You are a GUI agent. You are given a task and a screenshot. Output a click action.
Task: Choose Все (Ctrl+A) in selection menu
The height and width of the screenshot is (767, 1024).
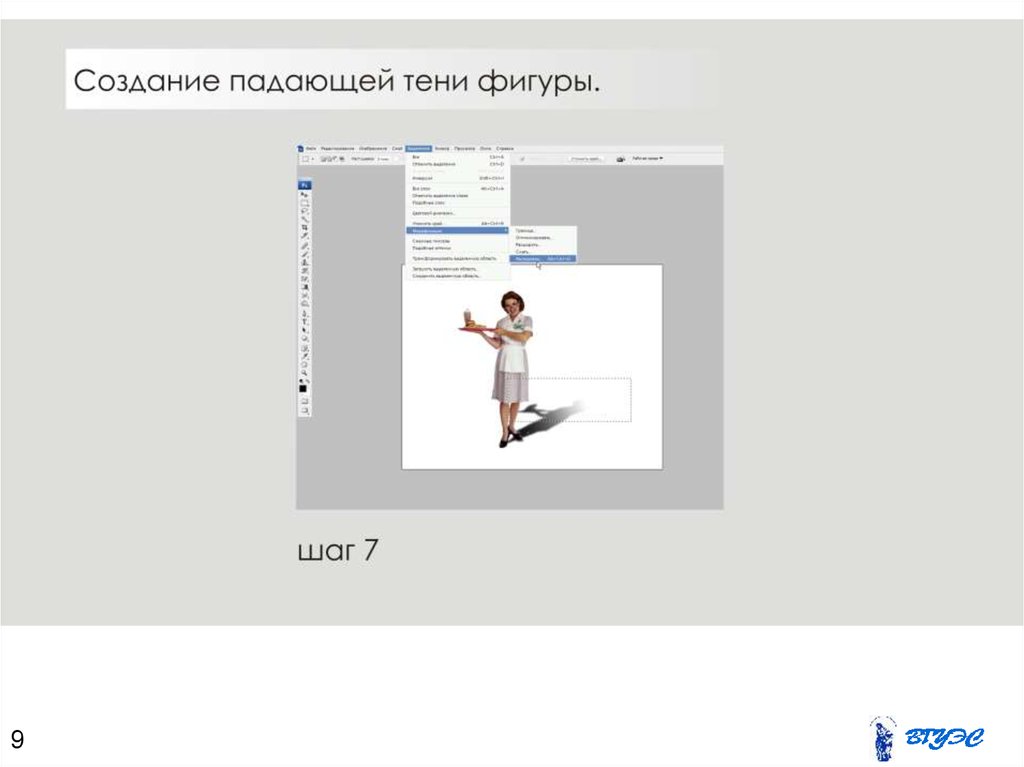458,157
